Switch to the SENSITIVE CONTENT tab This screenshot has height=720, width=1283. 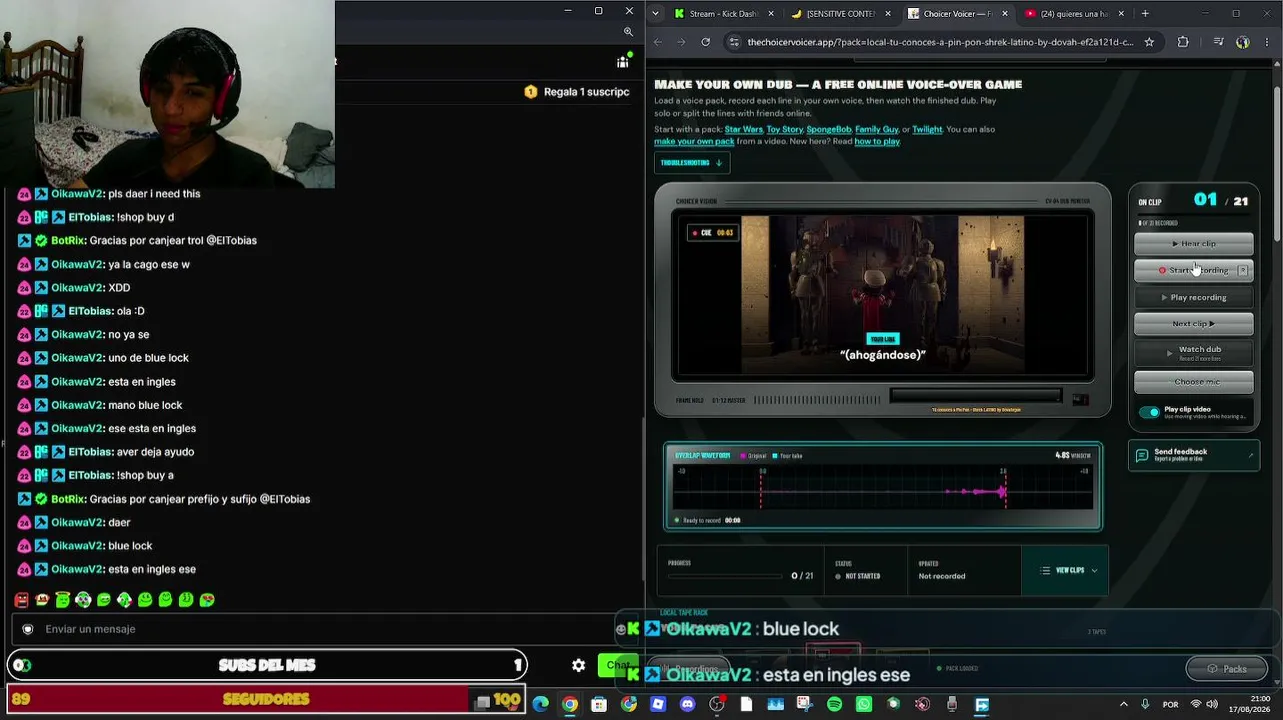point(838,14)
